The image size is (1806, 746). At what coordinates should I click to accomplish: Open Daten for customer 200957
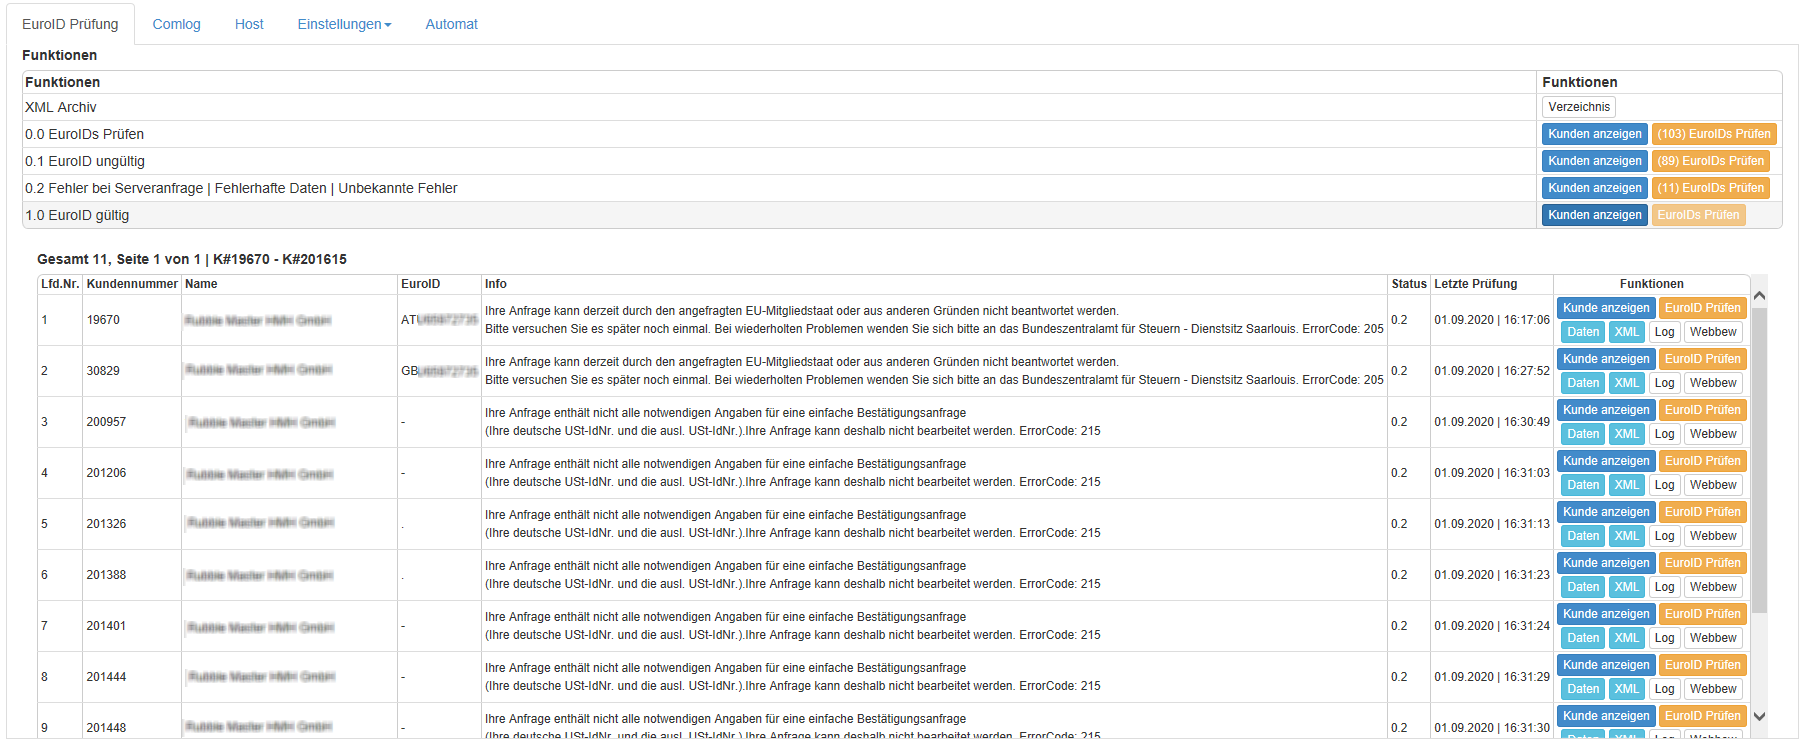1582,434
